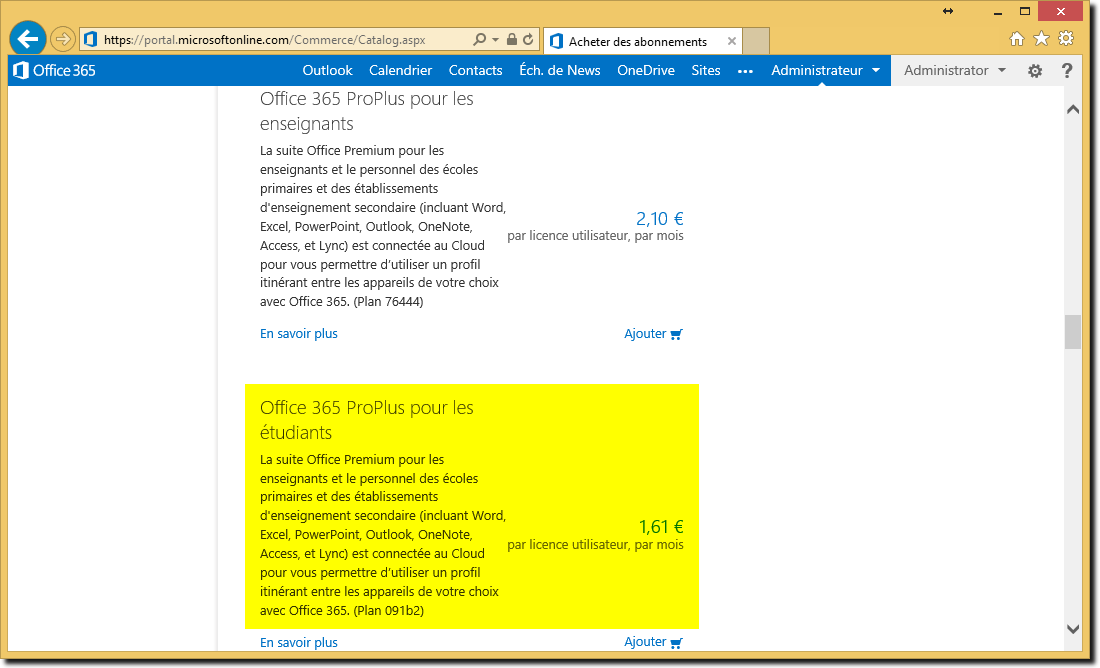Screen dimensions: 1100x668
Task: Open Éch. de News in navigation bar
Action: coord(560,70)
